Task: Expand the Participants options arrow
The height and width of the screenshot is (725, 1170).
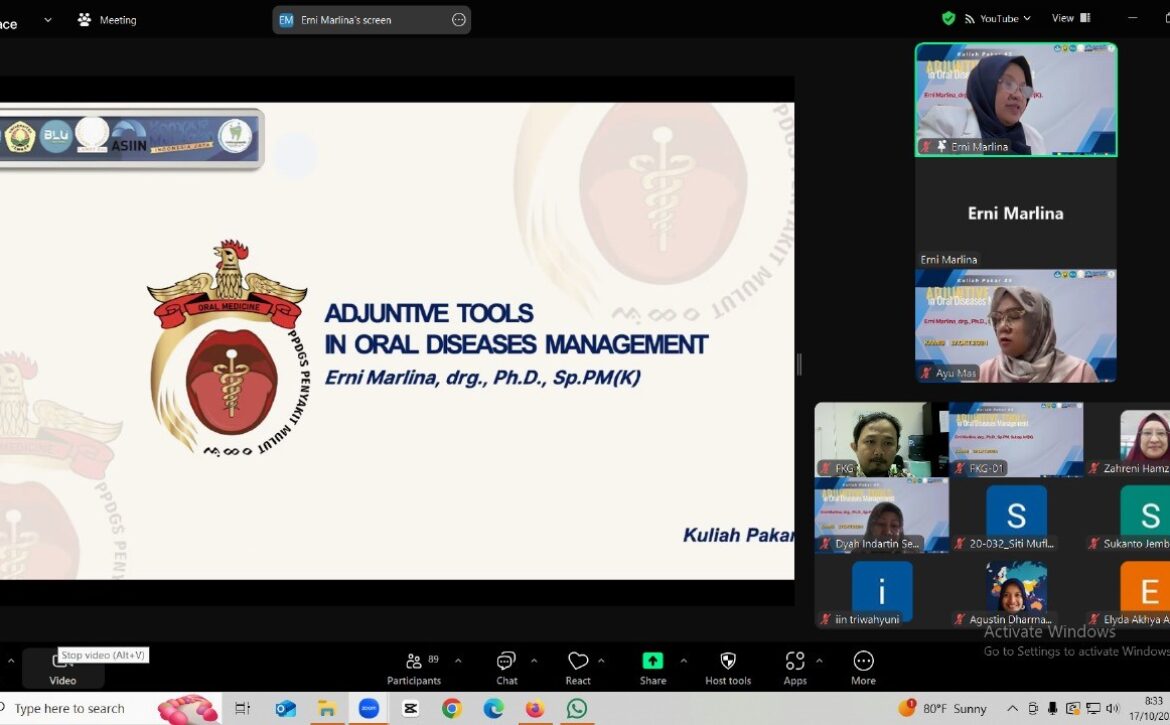Action: [x=458, y=661]
